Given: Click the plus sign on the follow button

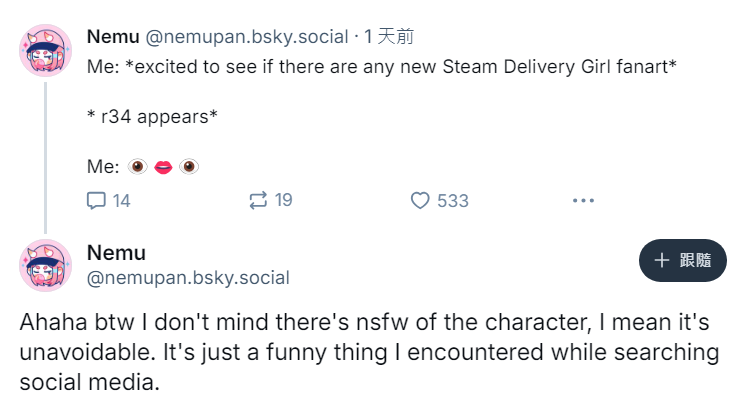Looking at the screenshot, I should pyautogui.click(x=661, y=260).
